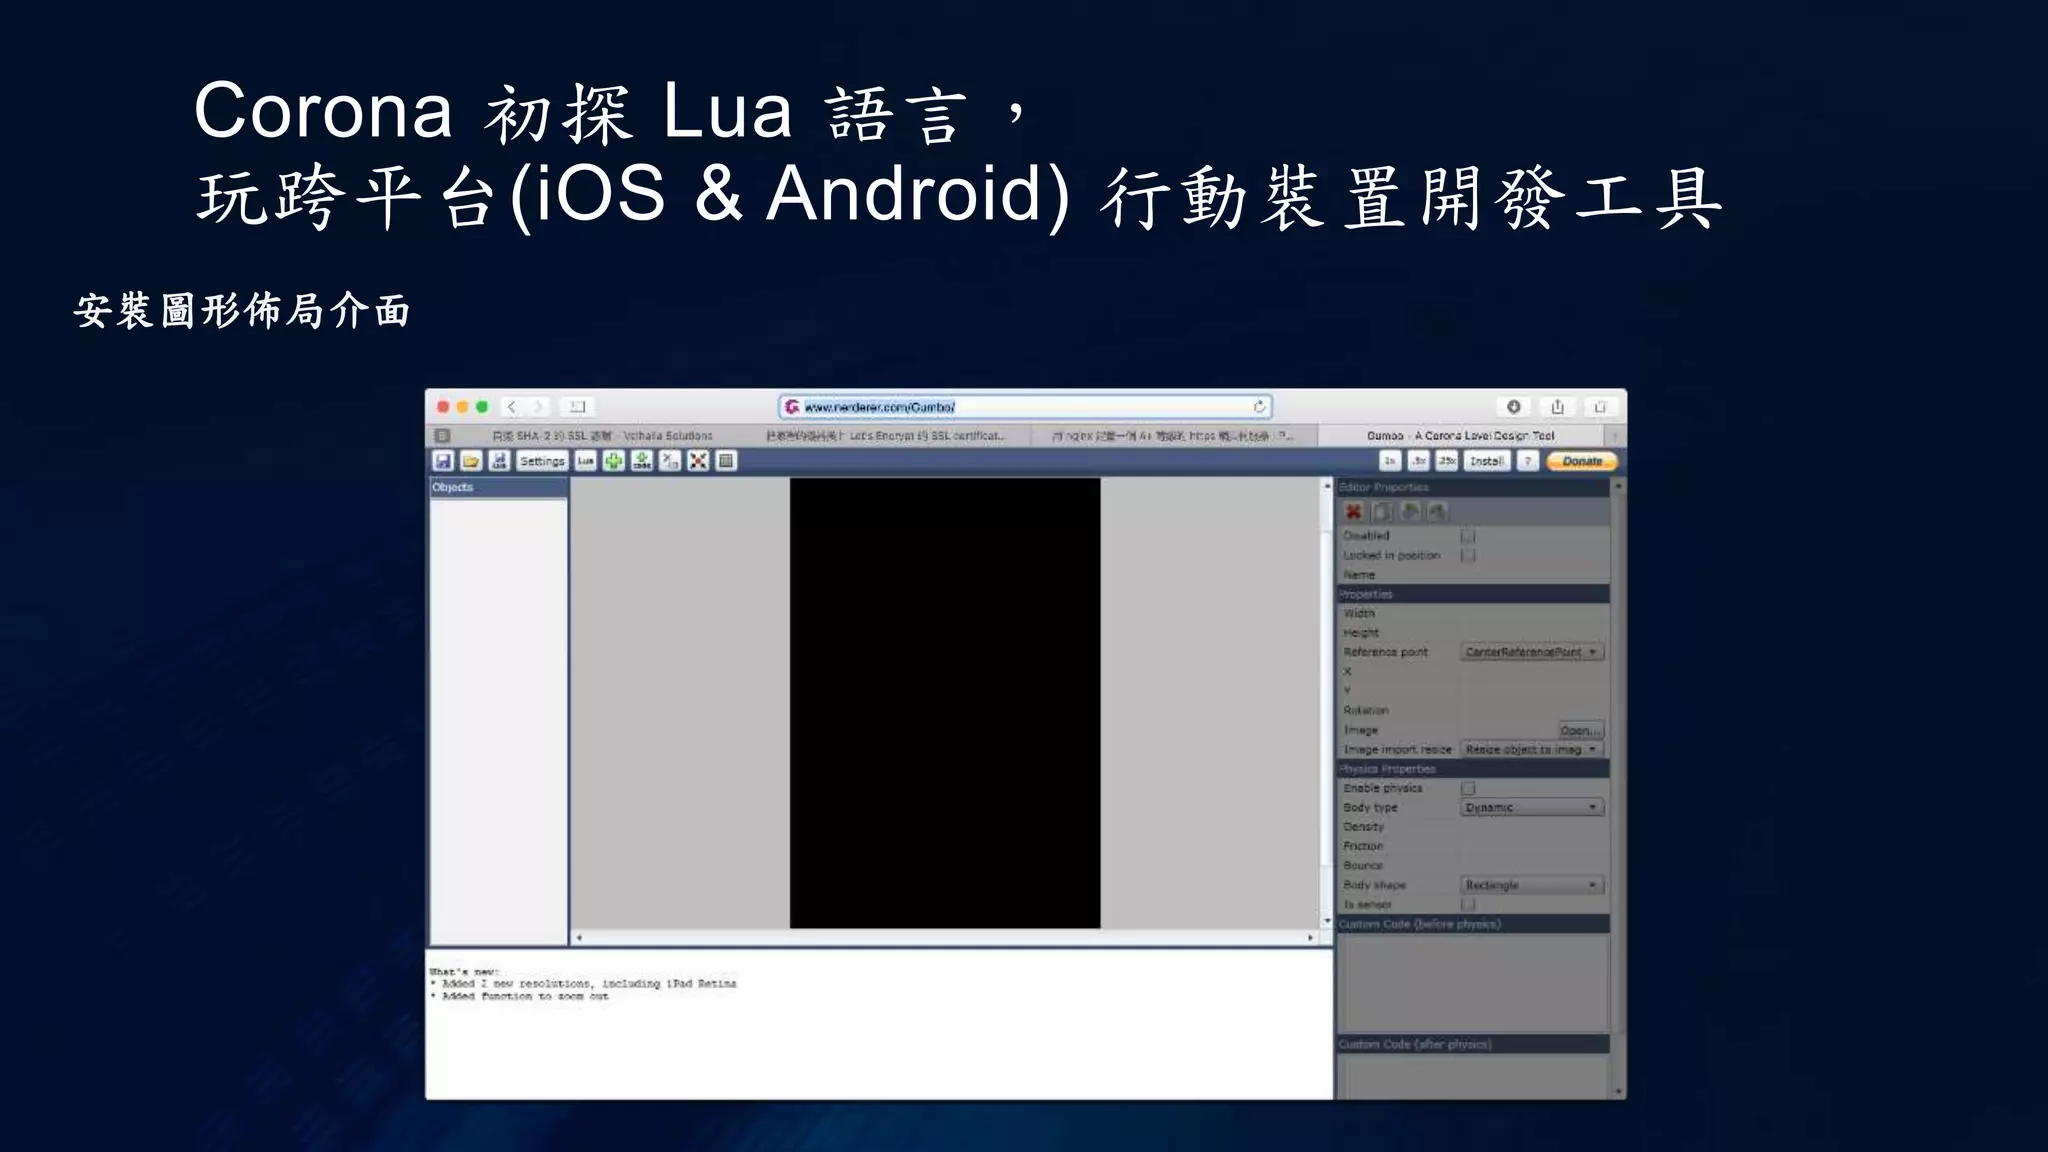Image resolution: width=2048 pixels, height=1152 pixels.
Task: Click the browser show-tabs icon
Action: 1600,407
